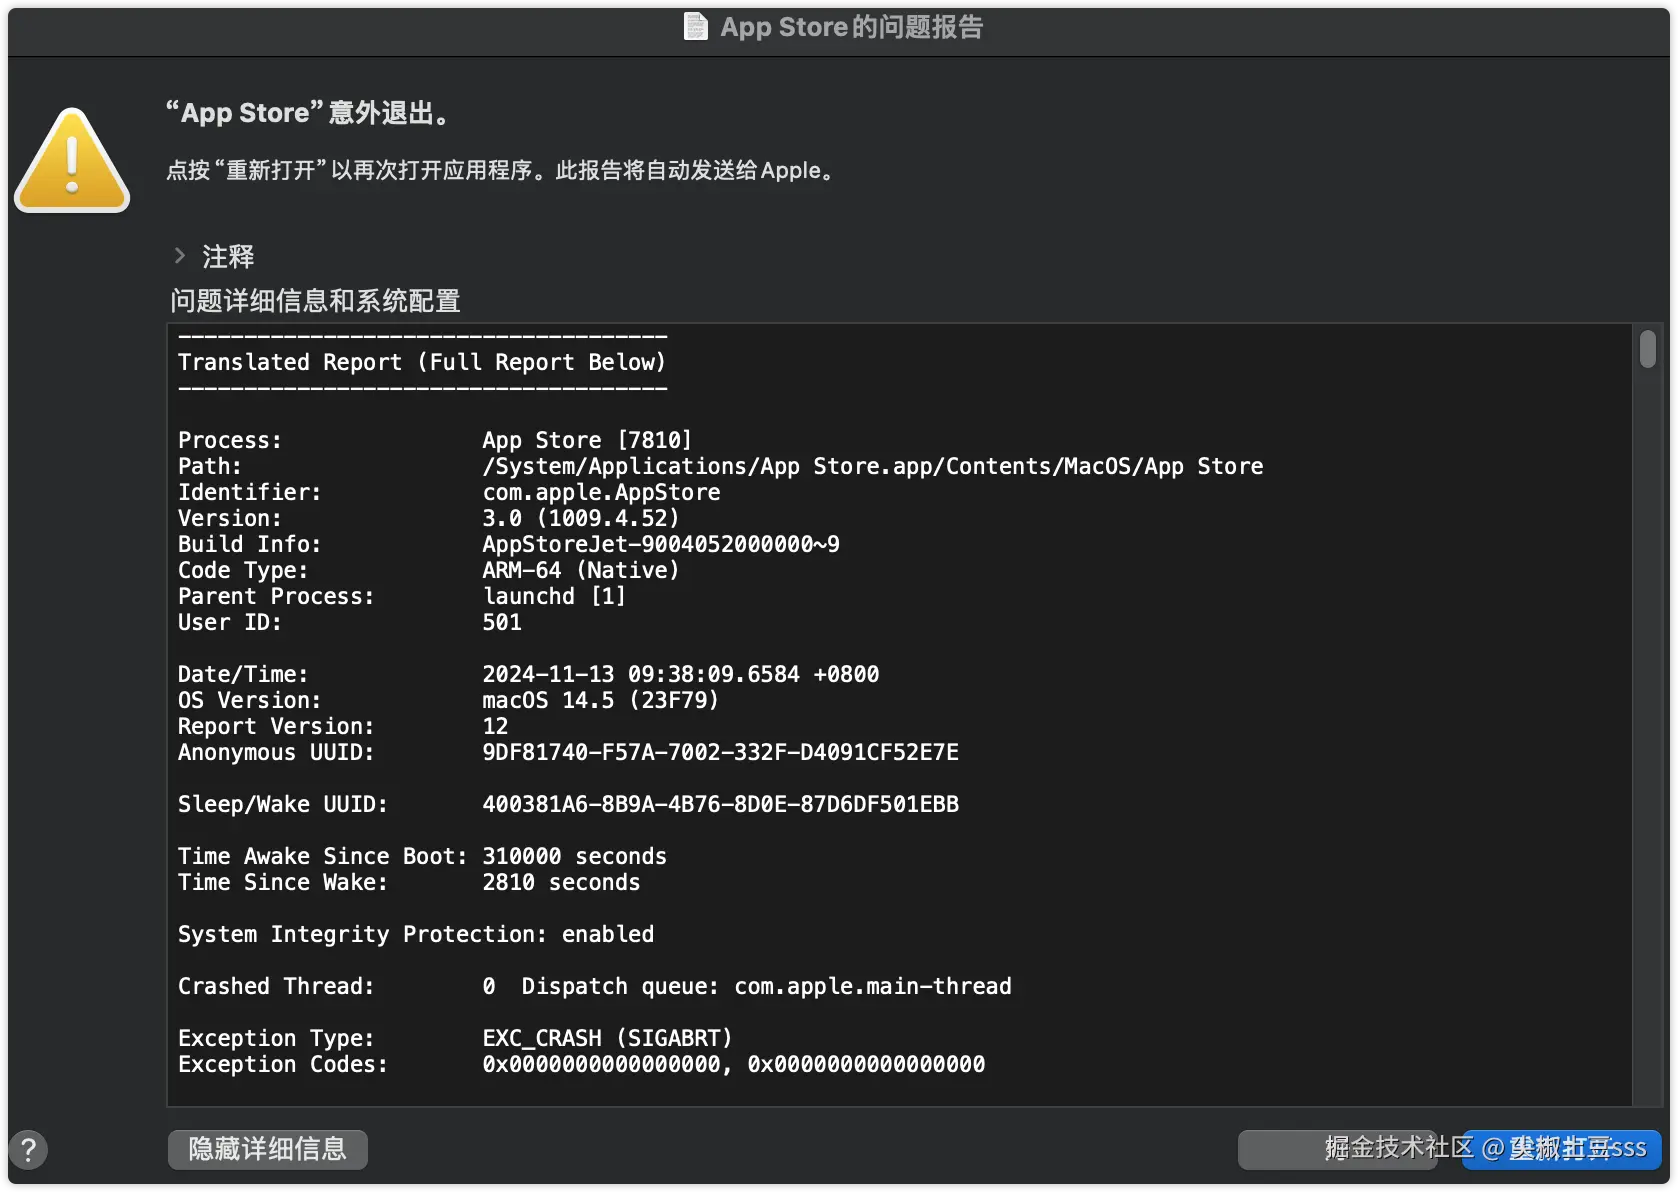Click the yellow warning triangle icon

(x=72, y=160)
